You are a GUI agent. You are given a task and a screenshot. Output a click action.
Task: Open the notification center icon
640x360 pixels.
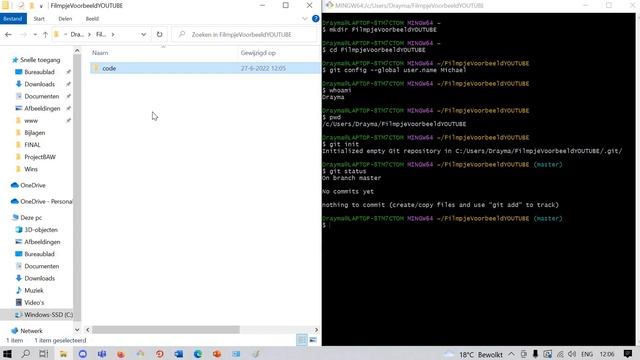(x=628, y=354)
